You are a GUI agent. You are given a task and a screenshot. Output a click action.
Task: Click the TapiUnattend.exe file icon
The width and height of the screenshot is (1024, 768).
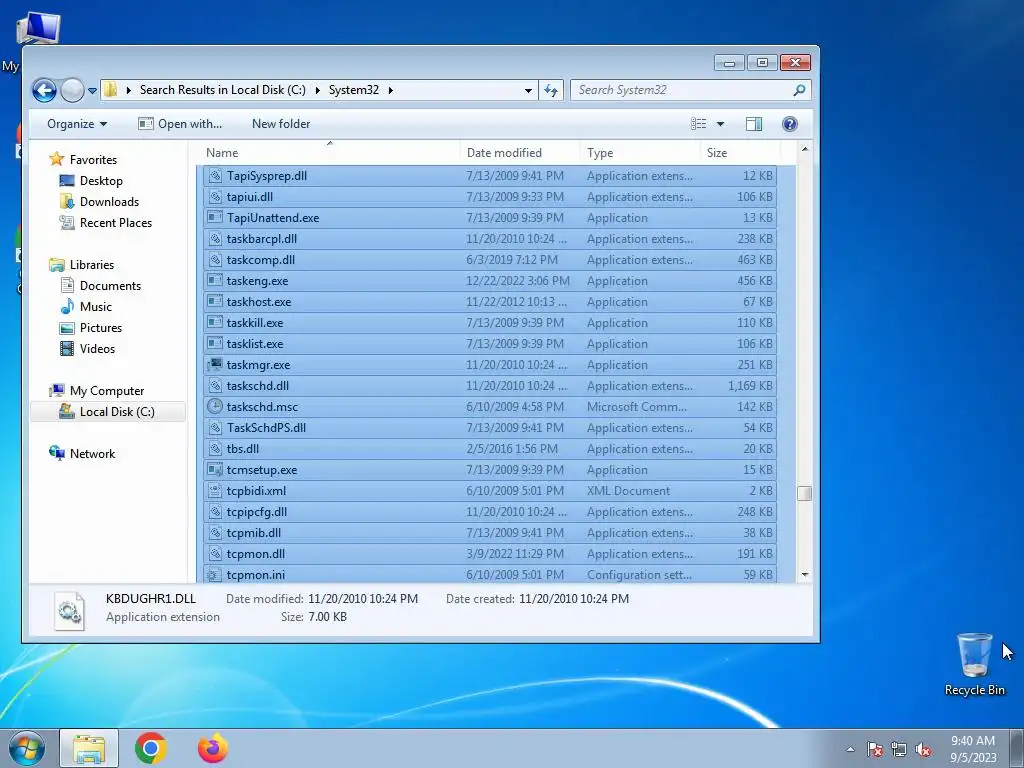[x=214, y=217]
